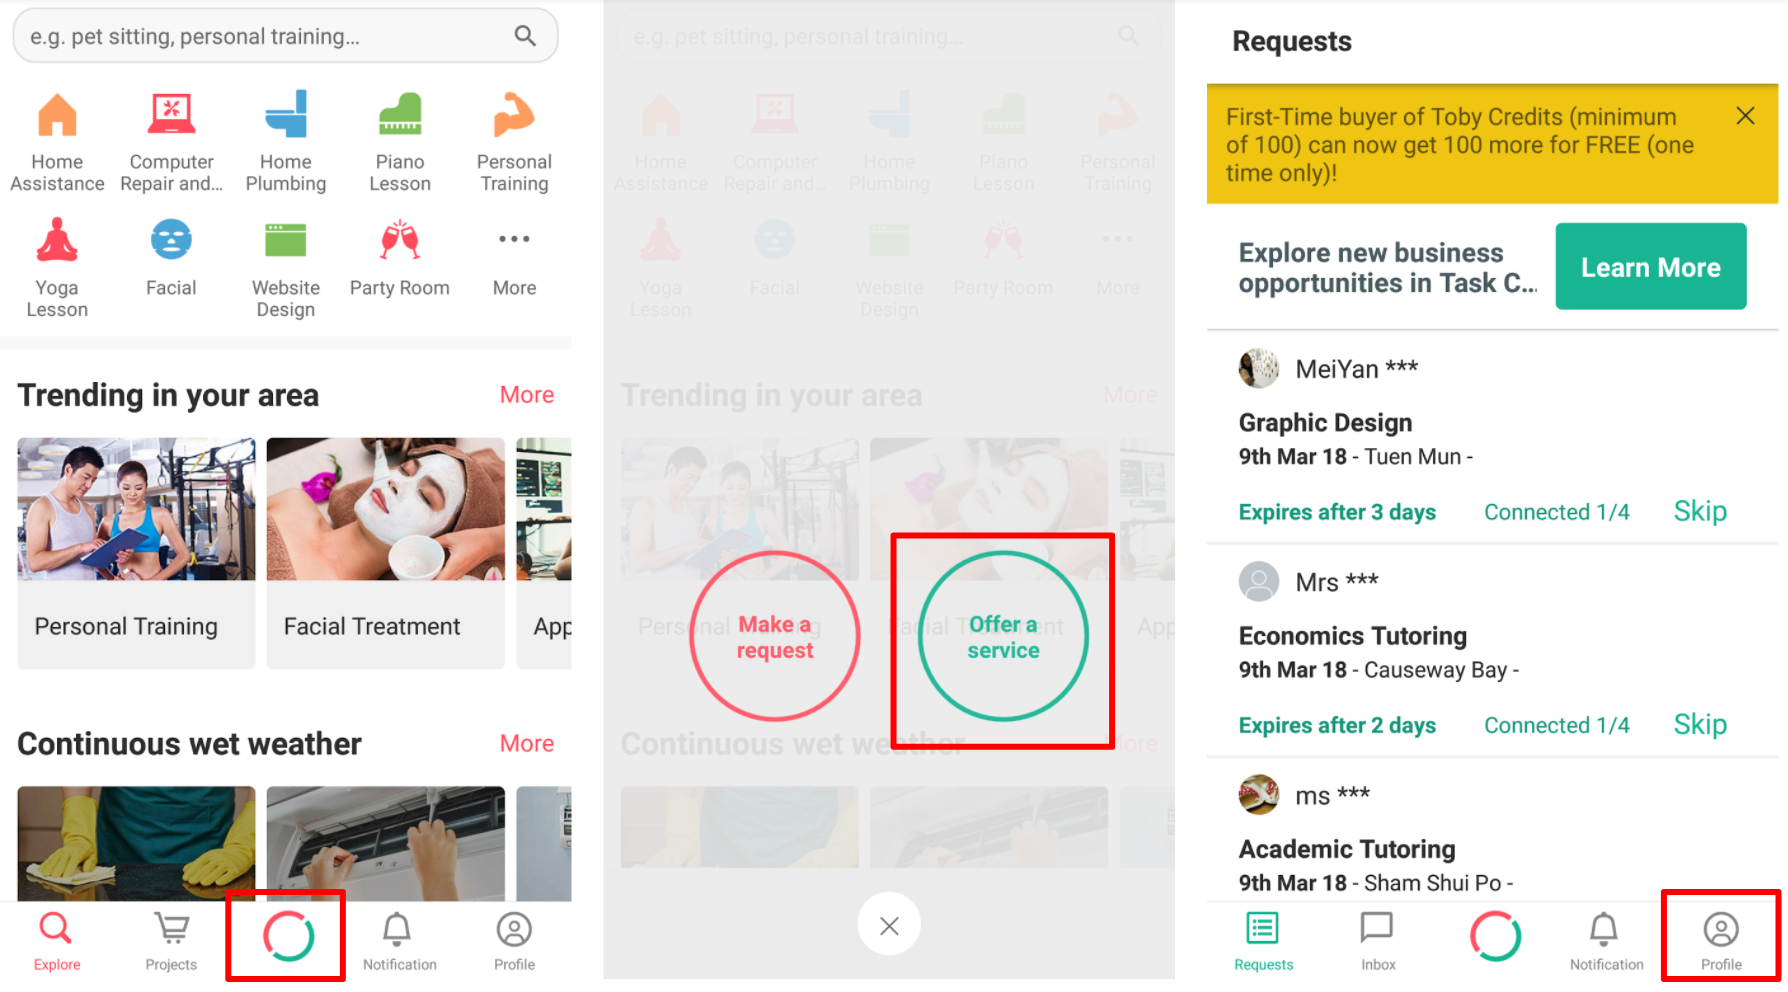Open the Facial Treatment thumbnail card
1788x992 pixels.
(x=386, y=553)
